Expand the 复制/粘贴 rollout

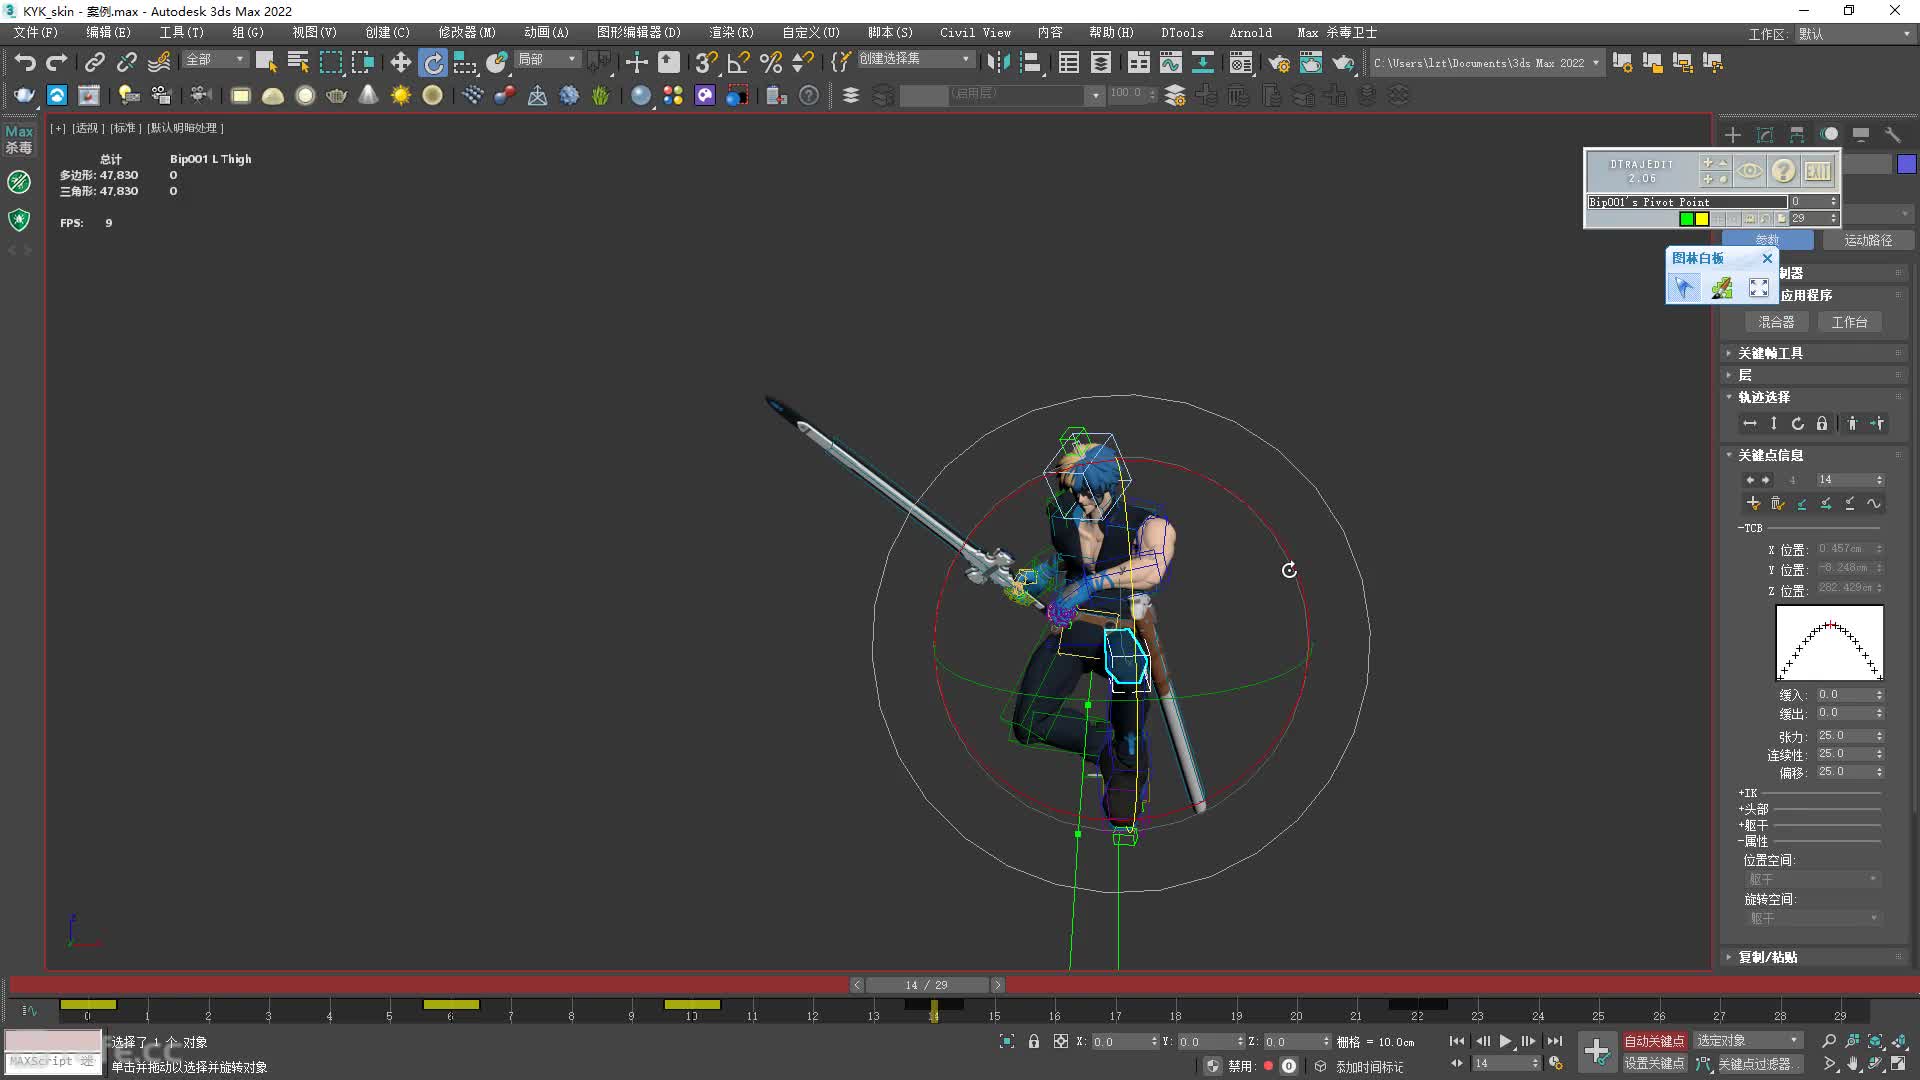[x=1814, y=957]
